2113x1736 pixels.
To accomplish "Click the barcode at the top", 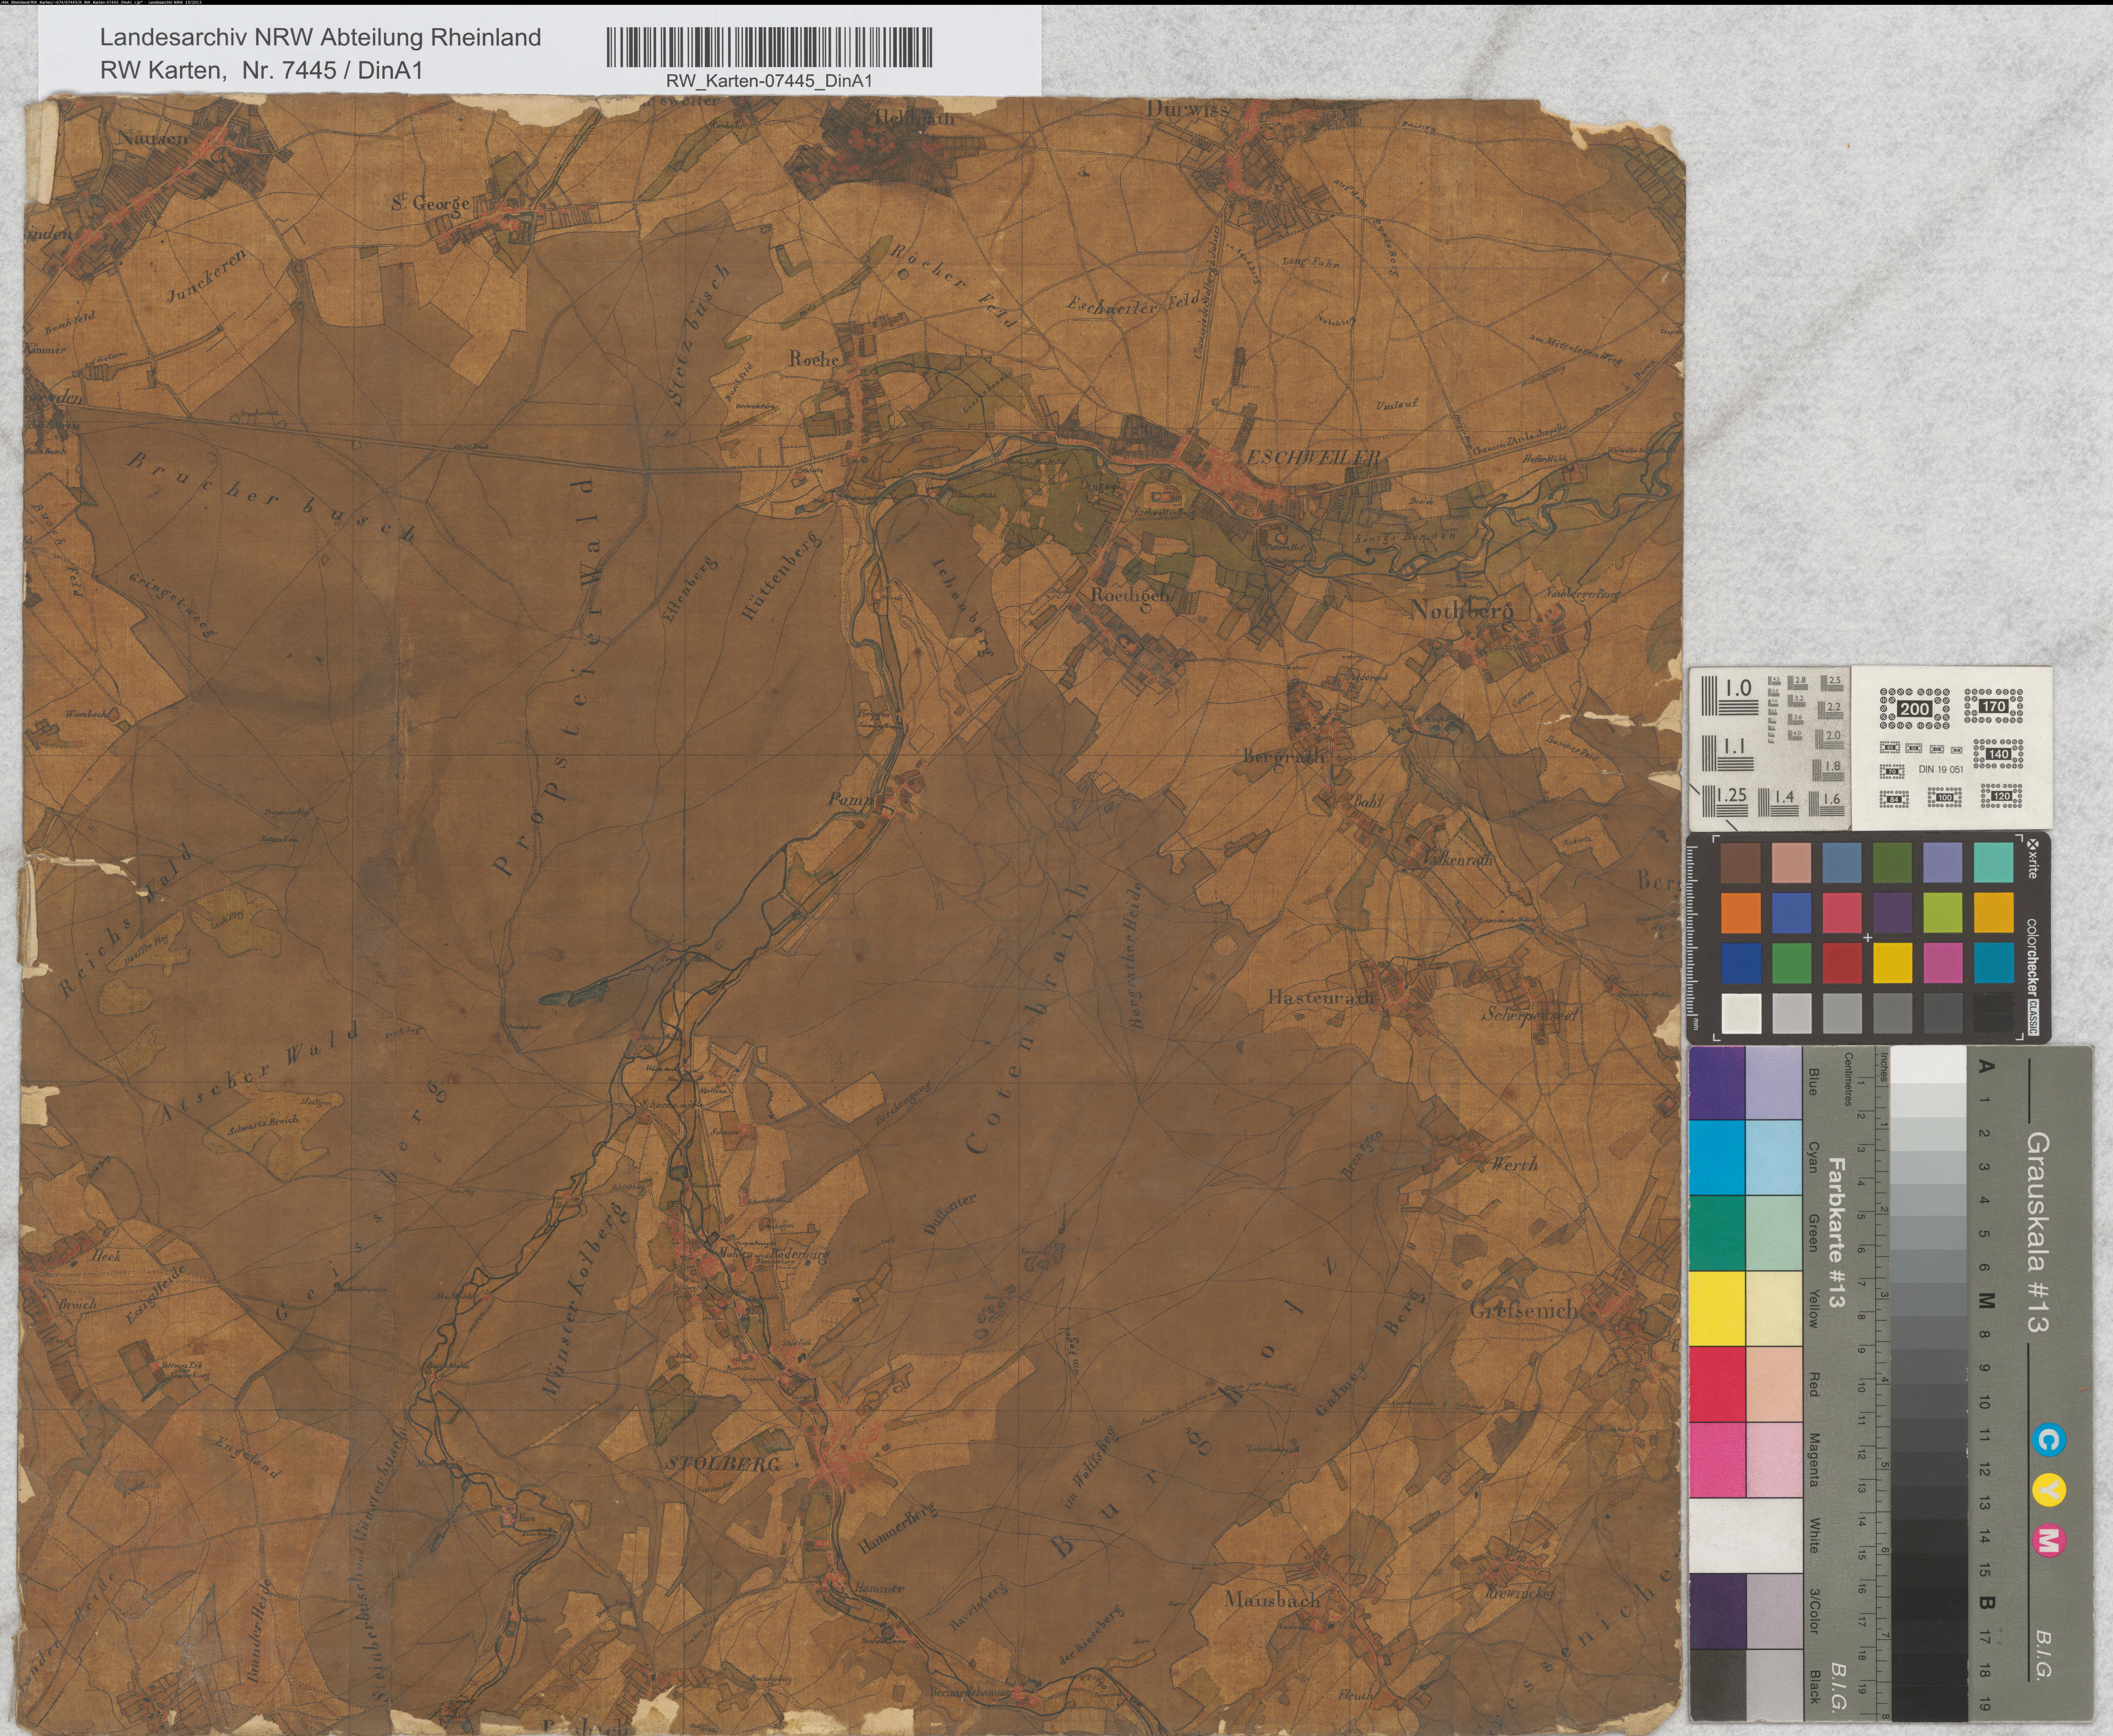I will click(x=769, y=47).
